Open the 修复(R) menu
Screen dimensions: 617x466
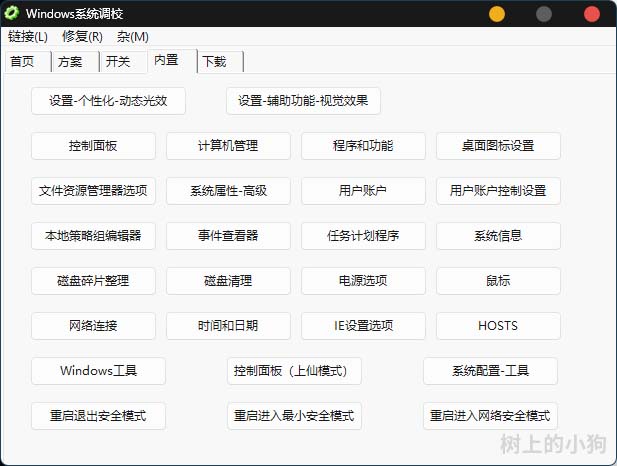click(x=82, y=37)
